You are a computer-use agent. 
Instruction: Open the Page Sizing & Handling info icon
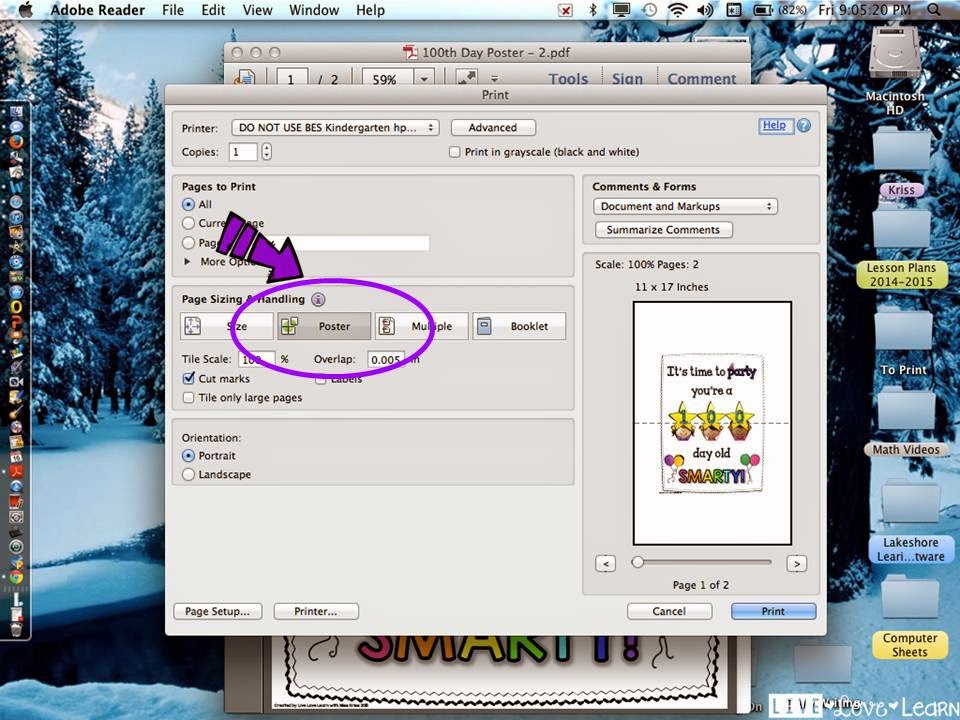click(x=318, y=299)
